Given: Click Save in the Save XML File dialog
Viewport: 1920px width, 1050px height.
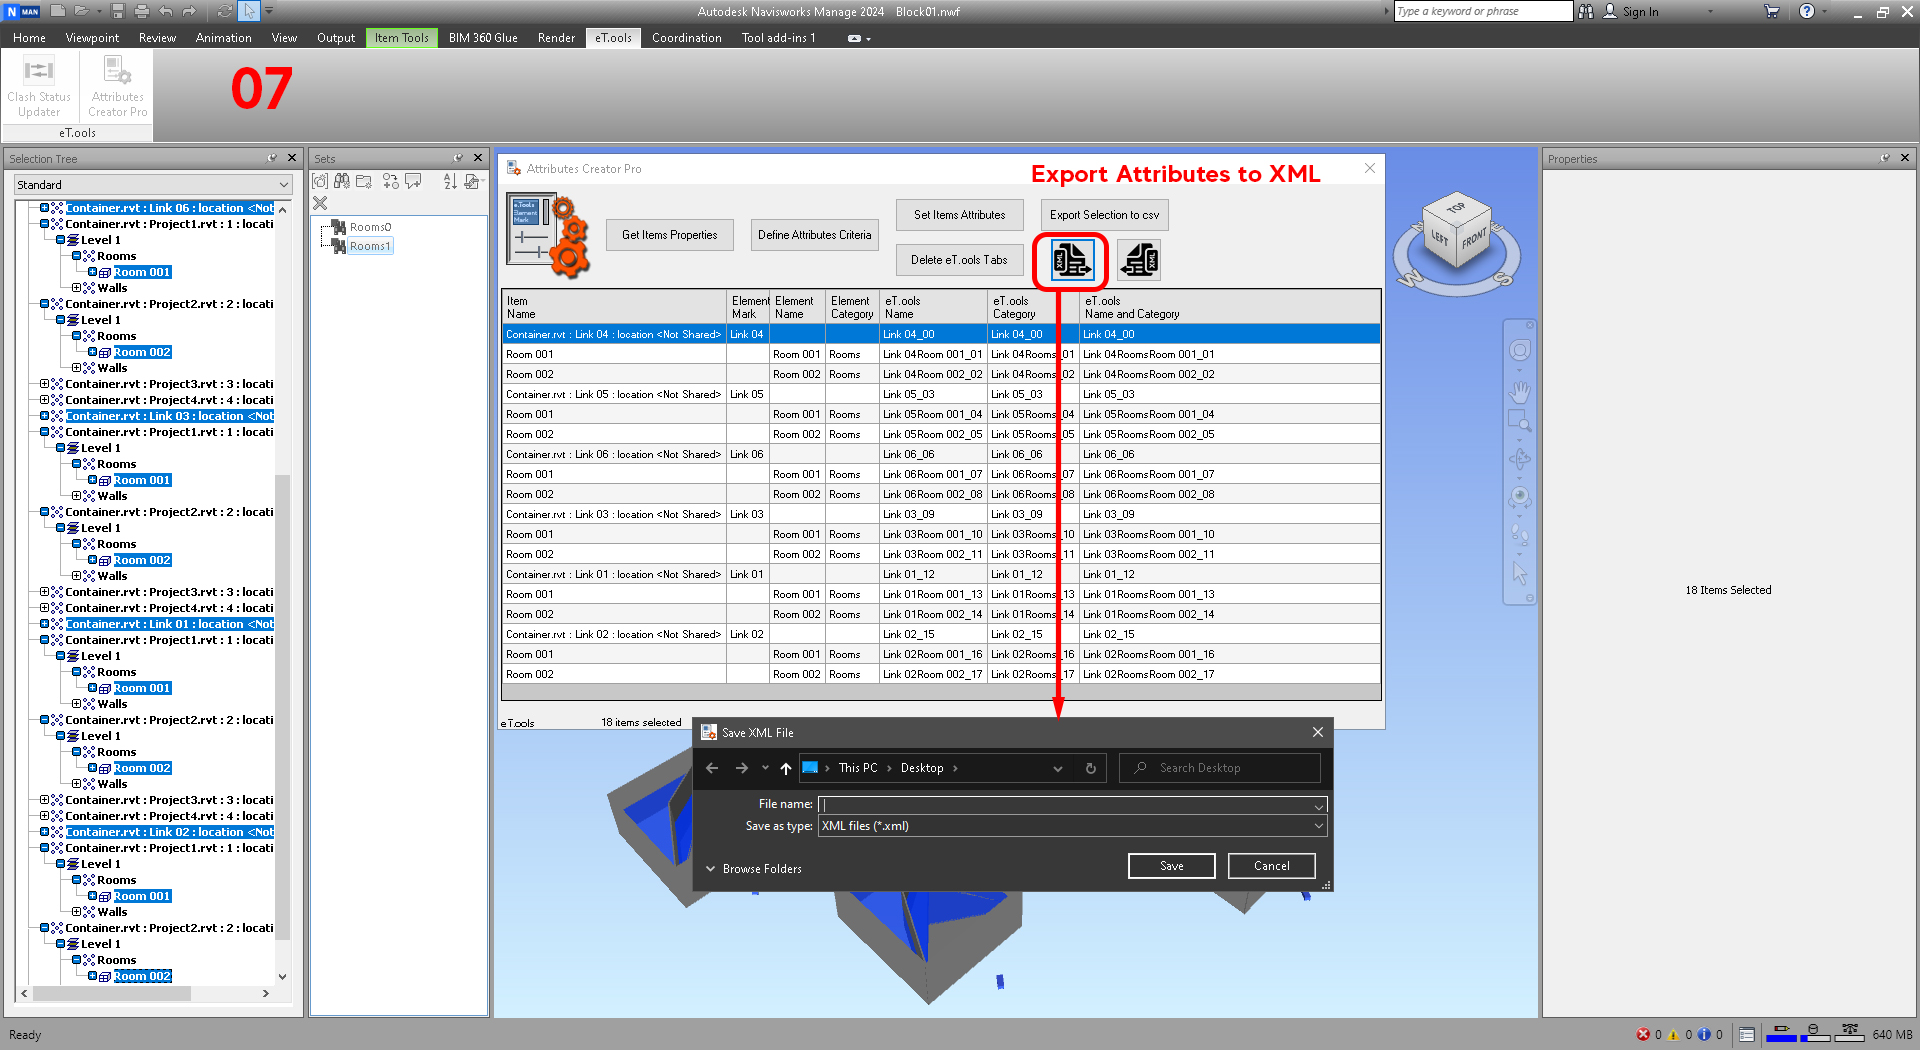Looking at the screenshot, I should pos(1171,866).
